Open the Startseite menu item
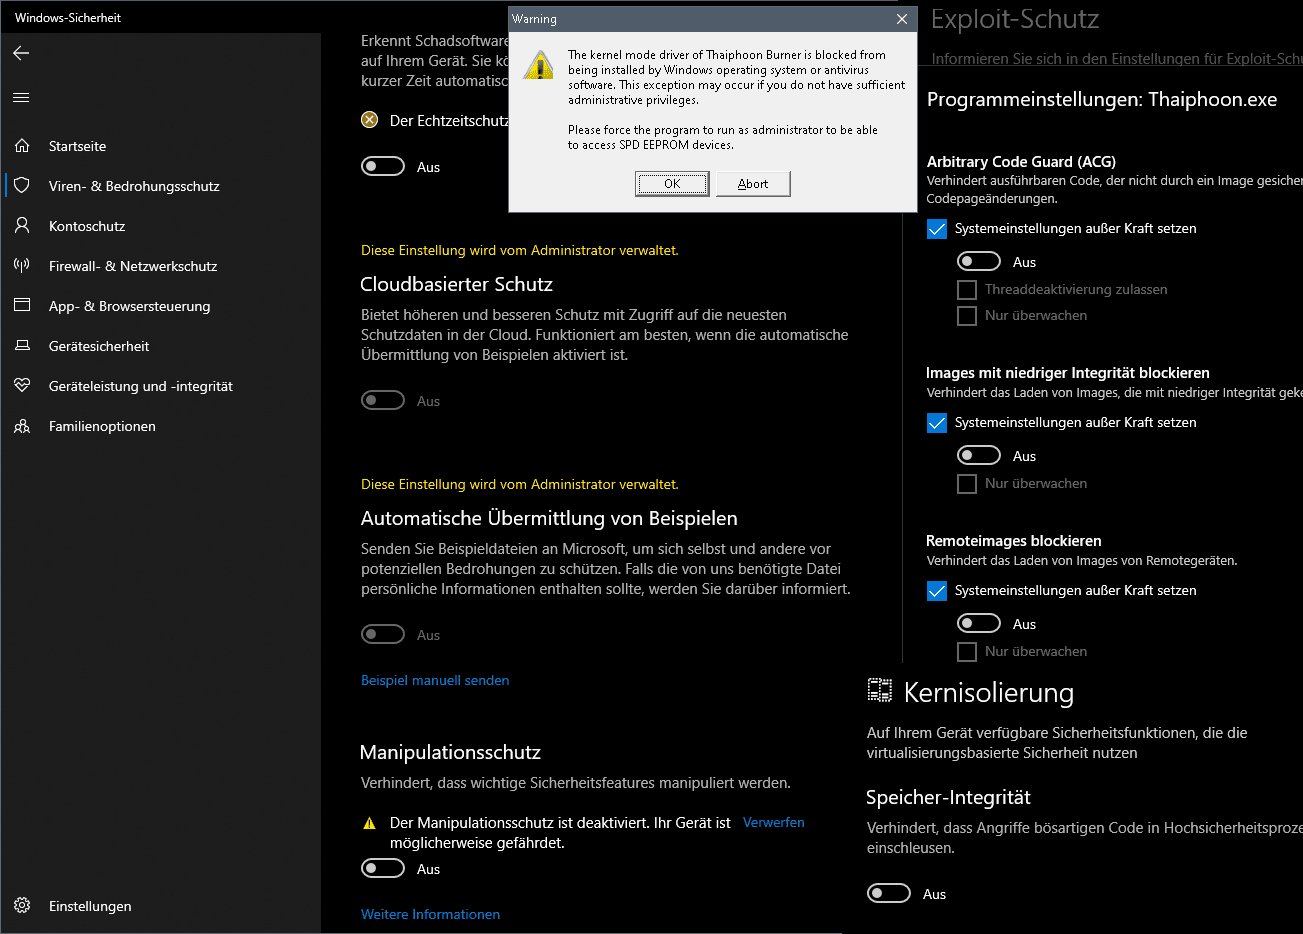 tap(77, 146)
